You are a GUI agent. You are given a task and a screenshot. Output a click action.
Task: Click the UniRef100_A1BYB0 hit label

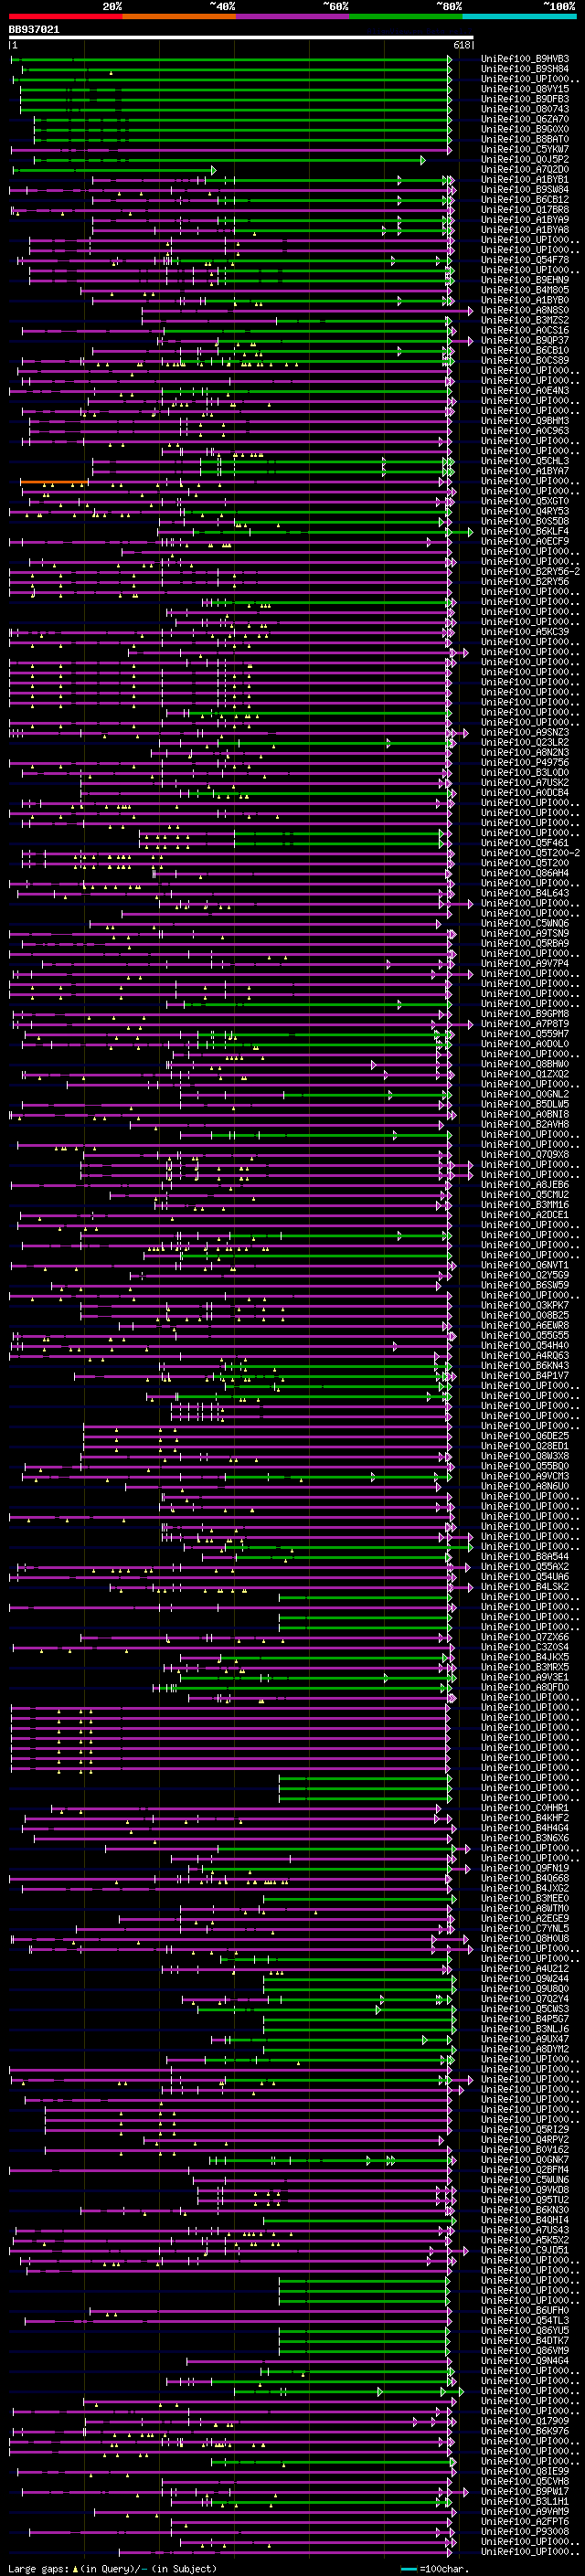pos(525,300)
